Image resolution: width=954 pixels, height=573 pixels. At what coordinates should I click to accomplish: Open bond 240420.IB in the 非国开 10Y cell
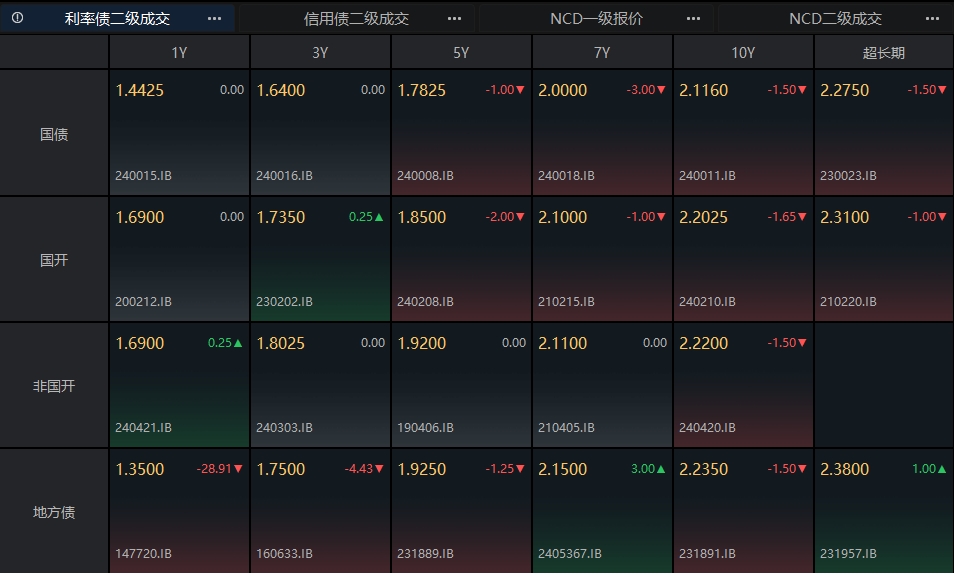click(x=707, y=428)
